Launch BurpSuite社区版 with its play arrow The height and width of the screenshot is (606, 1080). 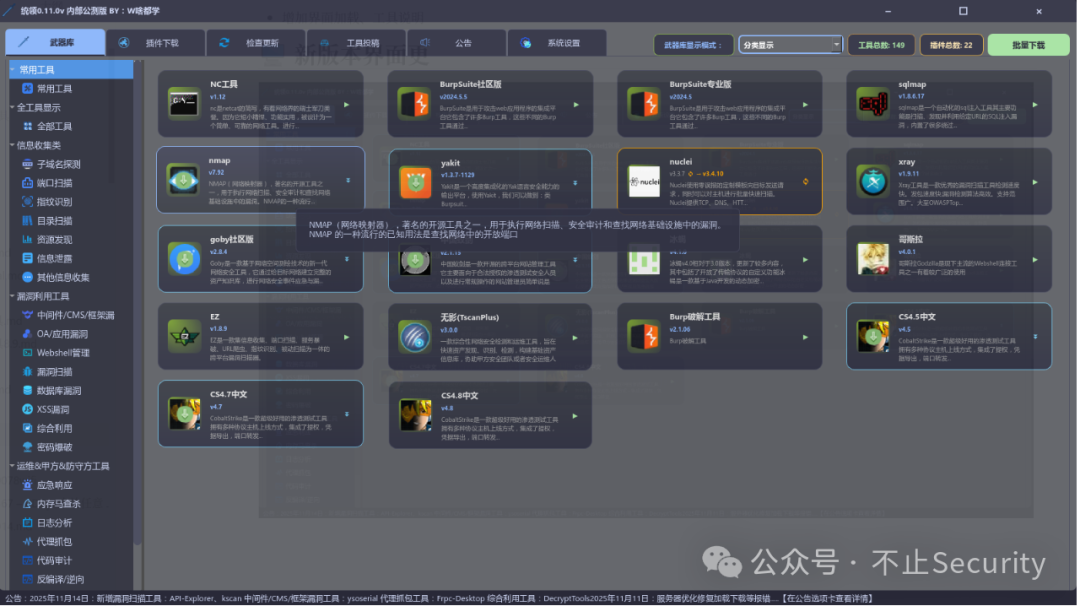click(576, 105)
